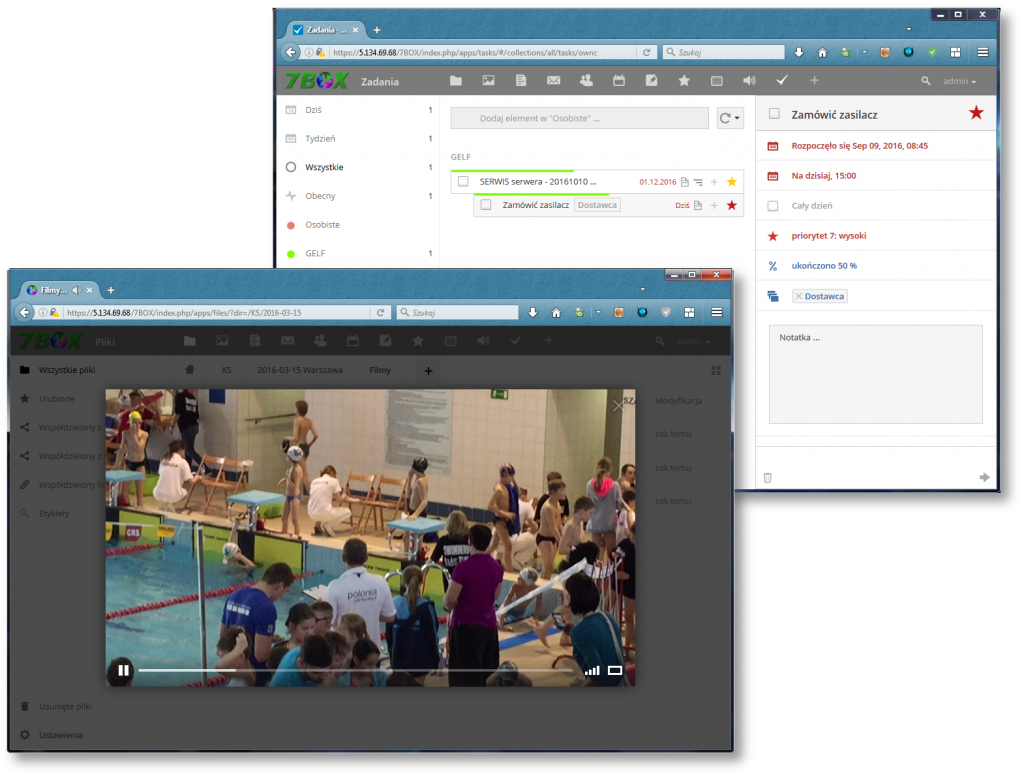Open the Contacts icon in Zadania toolbar
1024x776 pixels.
point(586,81)
